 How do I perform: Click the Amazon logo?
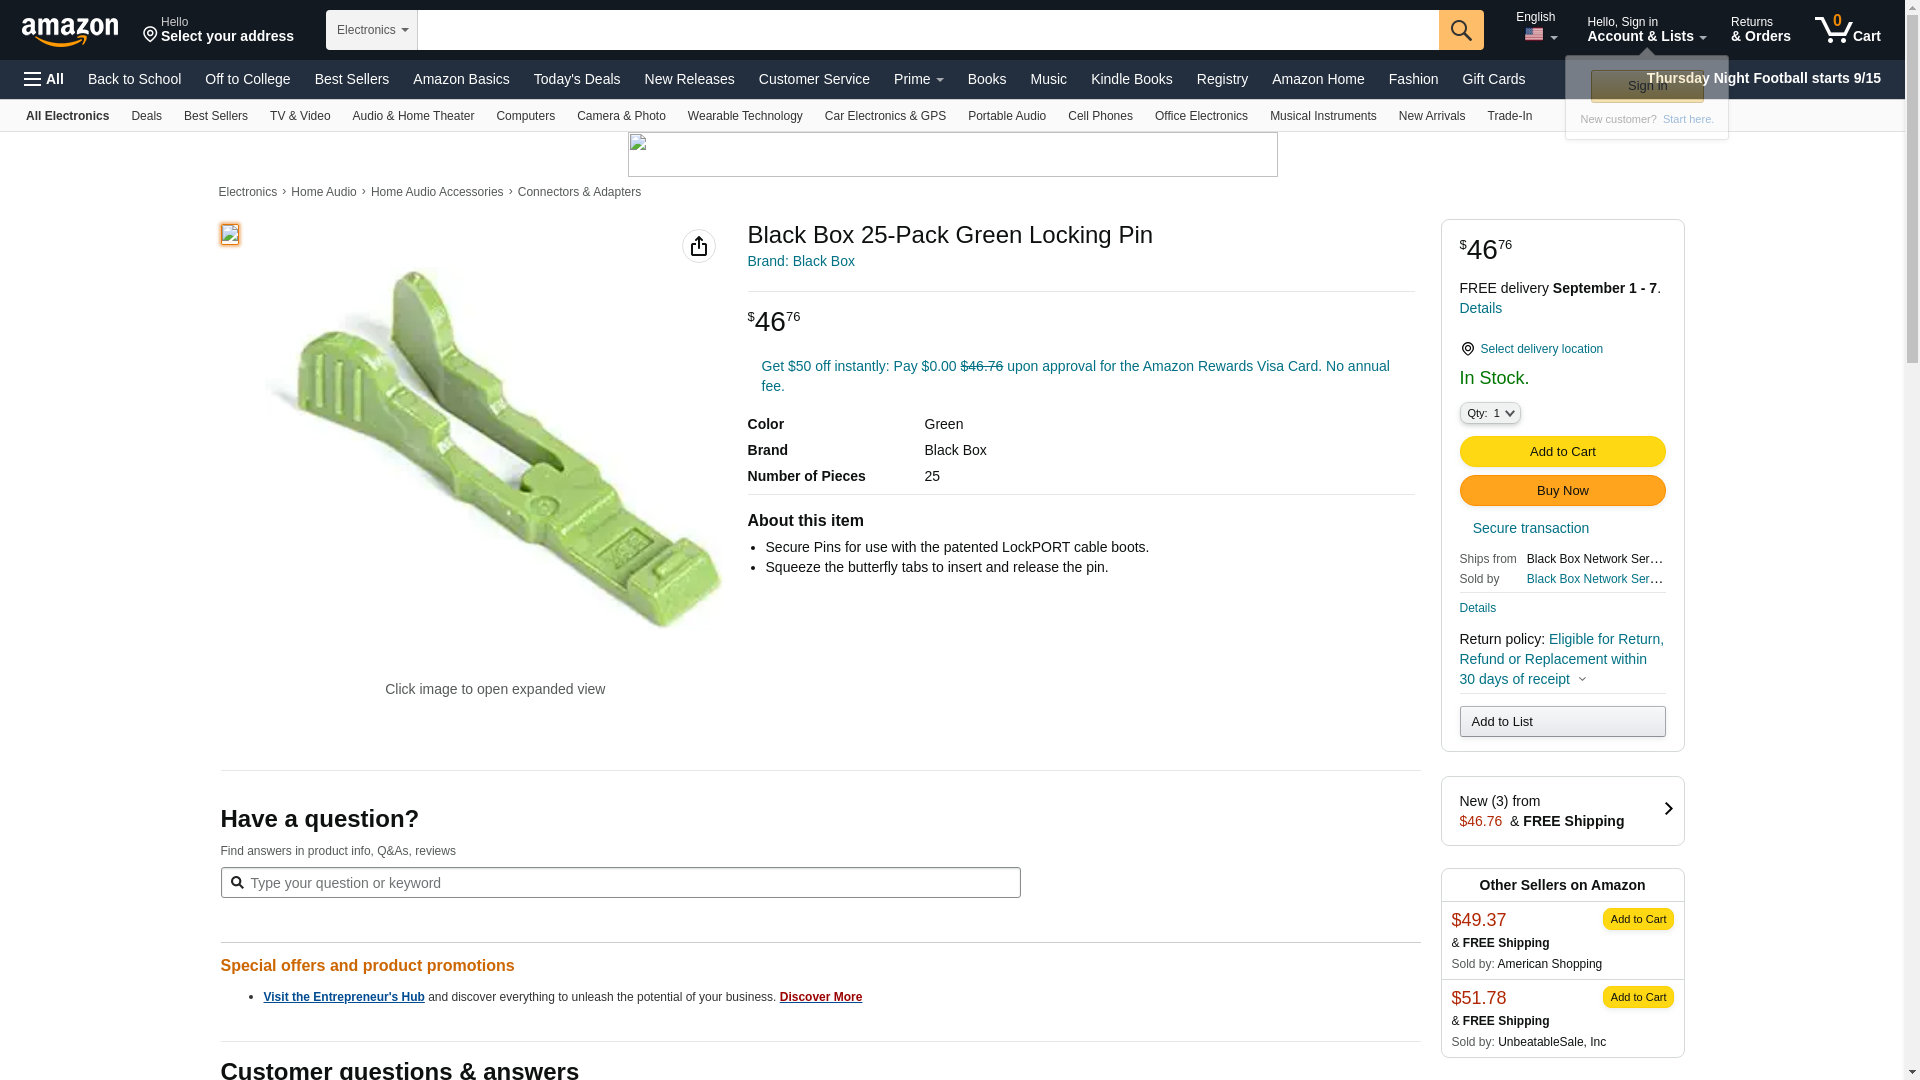[x=70, y=31]
